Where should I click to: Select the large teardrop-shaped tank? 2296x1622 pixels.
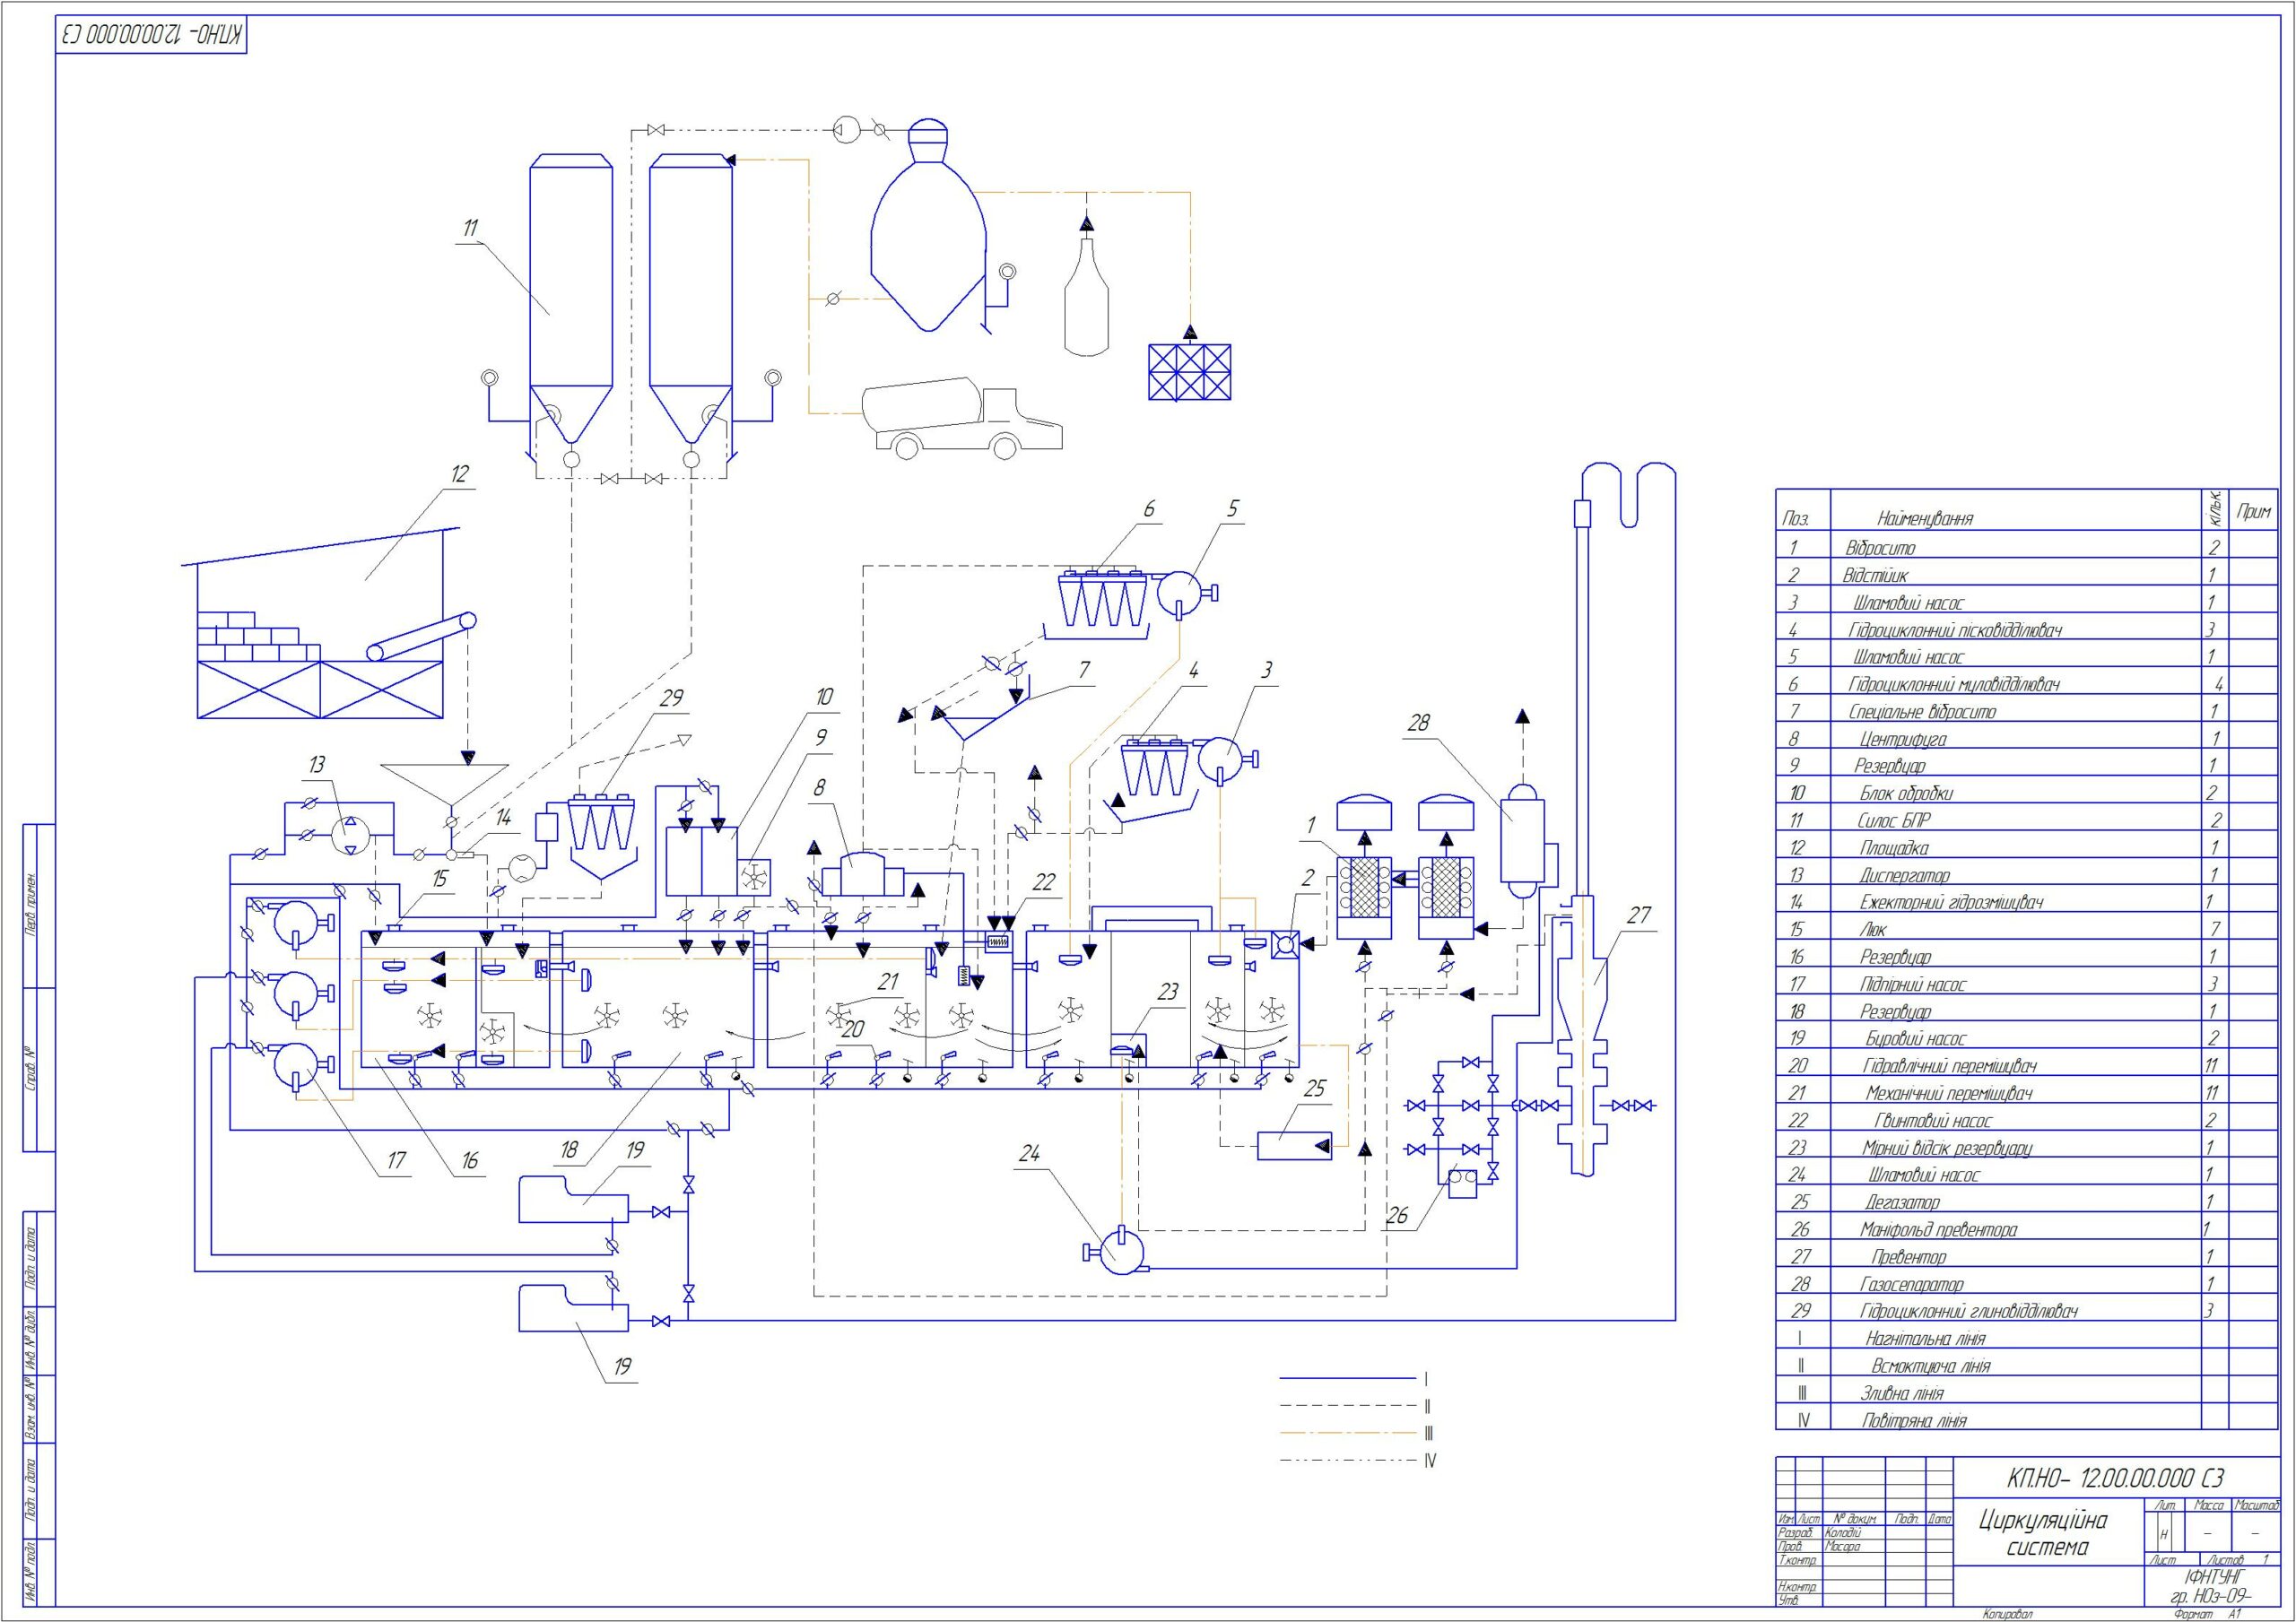tap(929, 227)
